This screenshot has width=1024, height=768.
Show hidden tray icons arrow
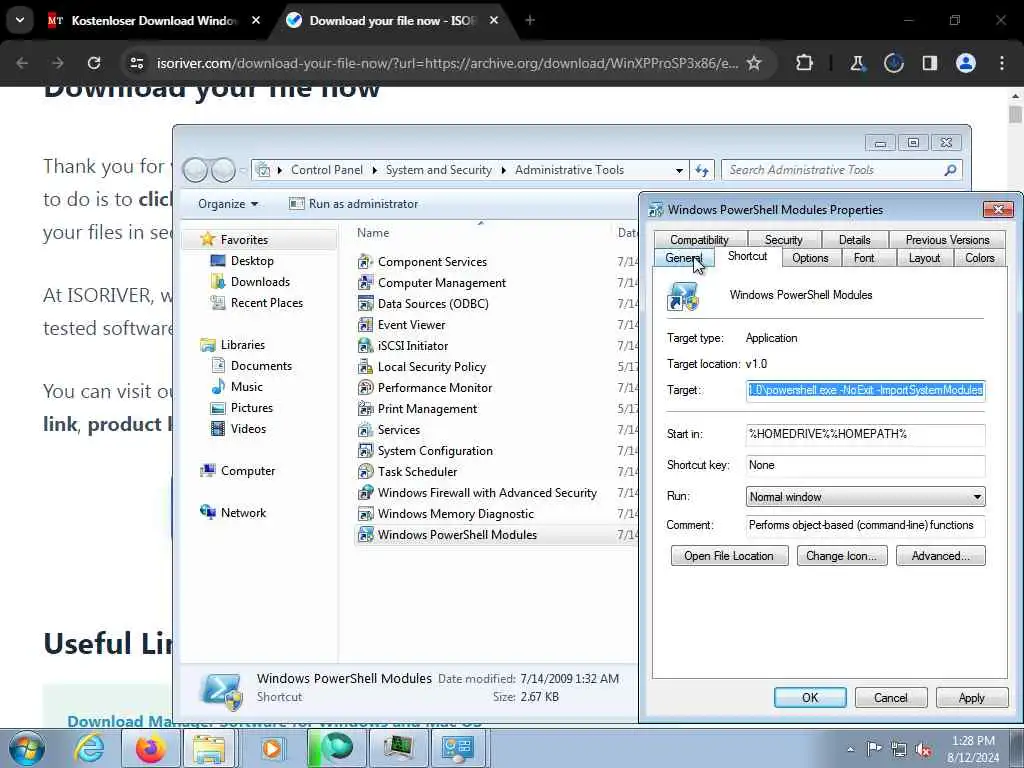tap(850, 750)
